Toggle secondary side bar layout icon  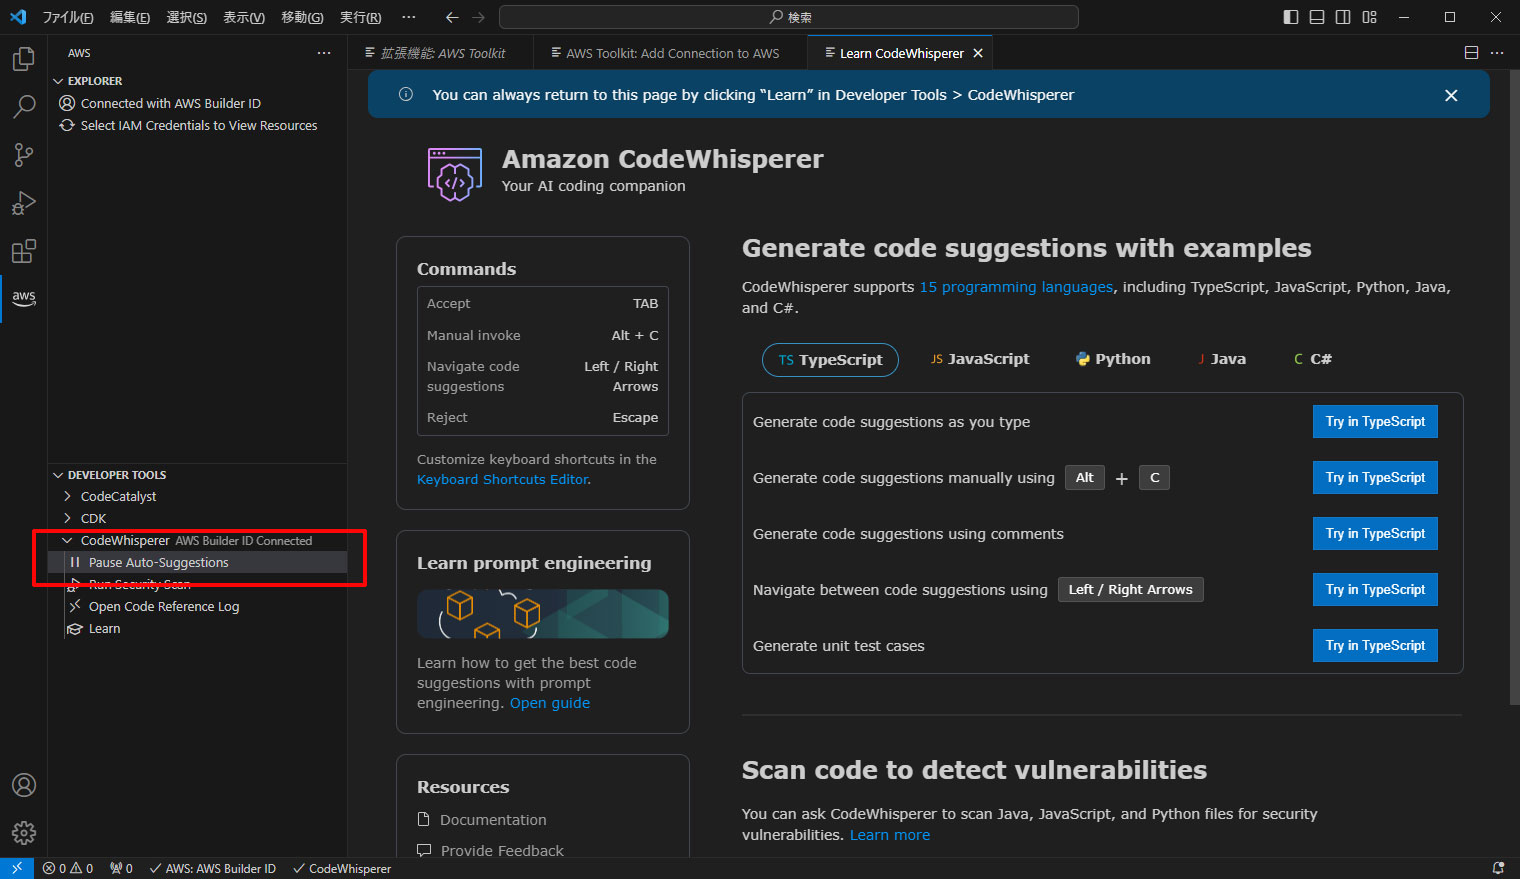(1343, 17)
